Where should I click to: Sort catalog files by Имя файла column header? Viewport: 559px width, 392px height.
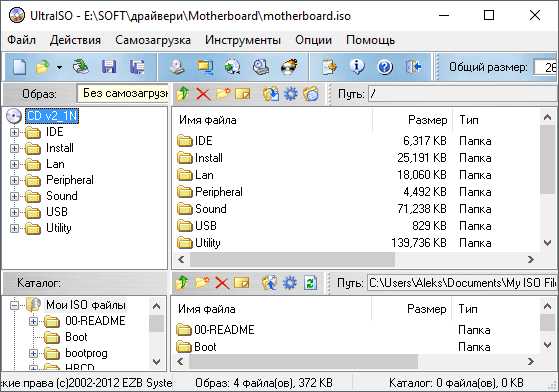pos(272,309)
